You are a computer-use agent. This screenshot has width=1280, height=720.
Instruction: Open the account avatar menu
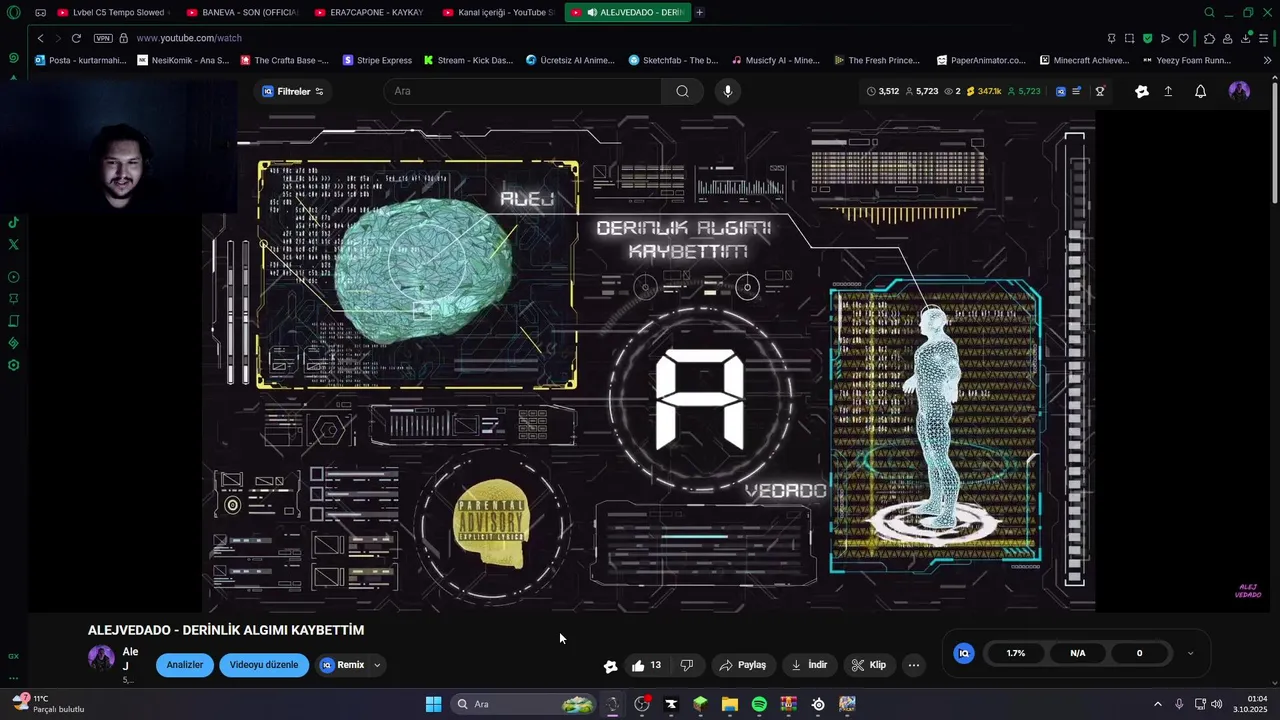1239,91
